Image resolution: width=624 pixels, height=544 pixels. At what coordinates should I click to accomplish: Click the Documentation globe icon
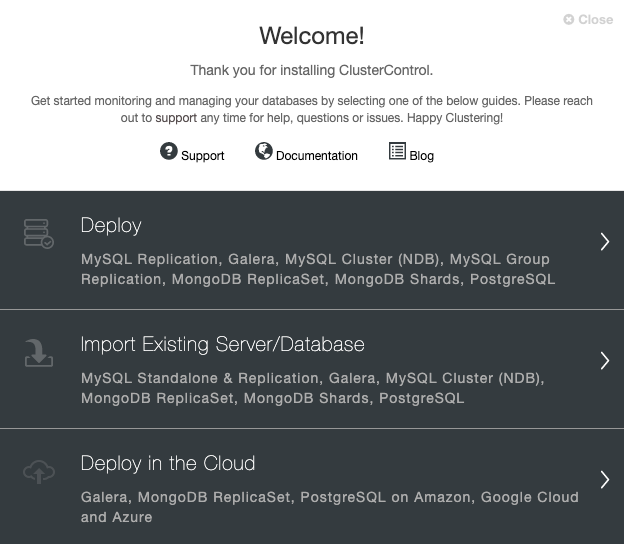point(264,151)
